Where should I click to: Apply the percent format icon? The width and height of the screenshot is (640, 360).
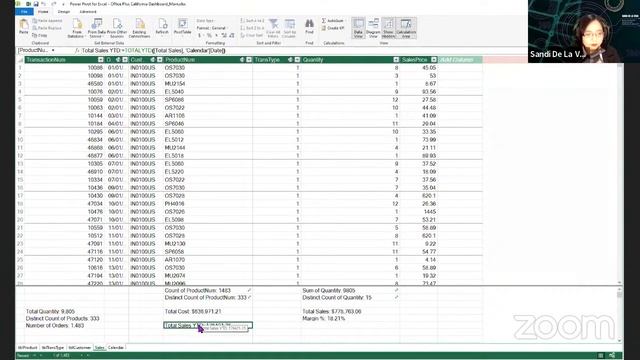[x=209, y=36]
